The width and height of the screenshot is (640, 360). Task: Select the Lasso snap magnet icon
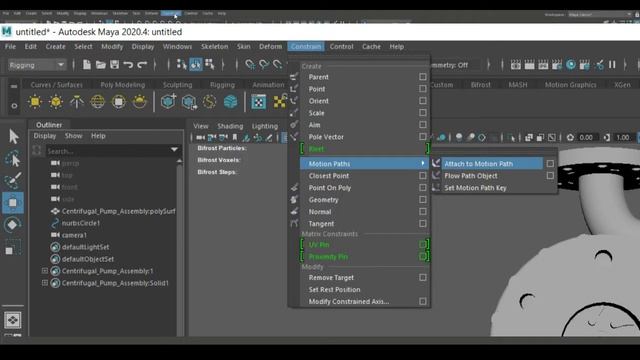coord(250,64)
